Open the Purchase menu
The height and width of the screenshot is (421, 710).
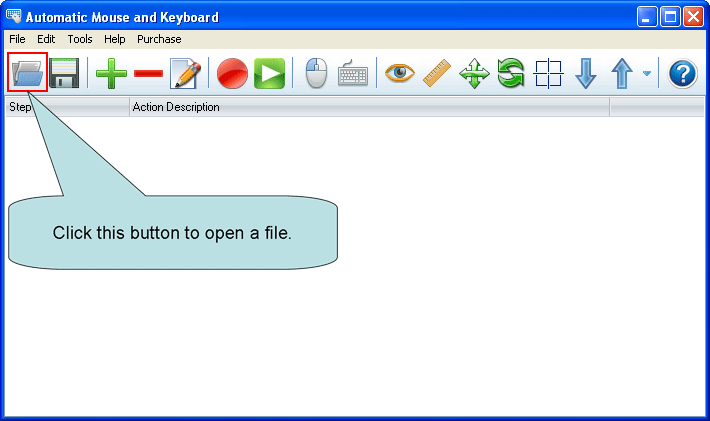(159, 39)
